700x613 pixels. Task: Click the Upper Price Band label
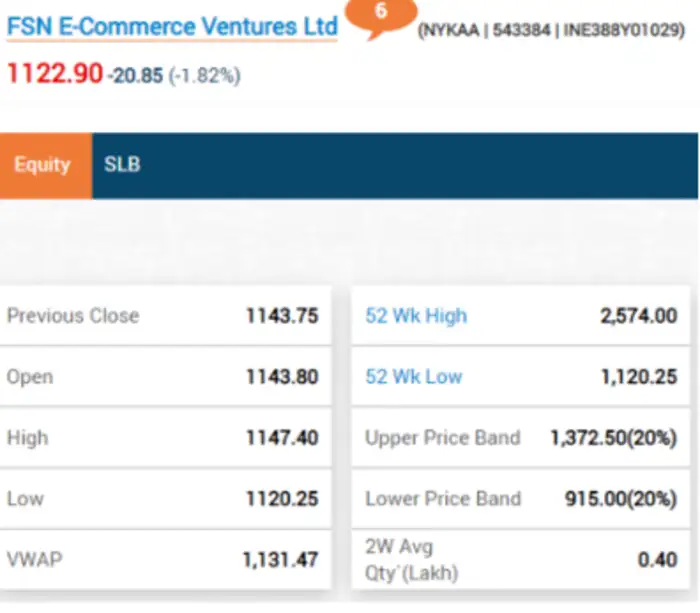point(443,438)
